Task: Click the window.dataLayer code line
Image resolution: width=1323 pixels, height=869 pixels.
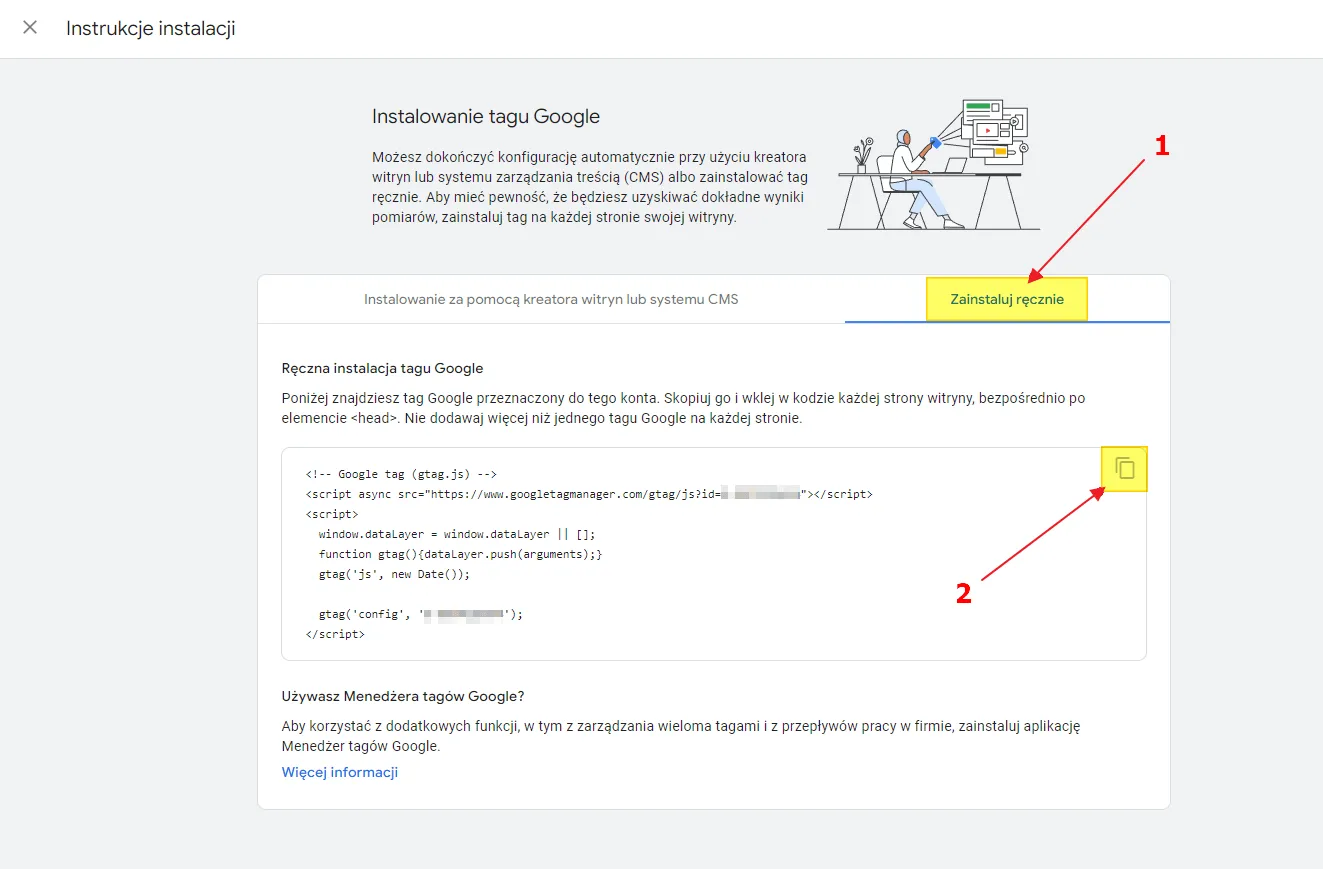Action: (457, 534)
